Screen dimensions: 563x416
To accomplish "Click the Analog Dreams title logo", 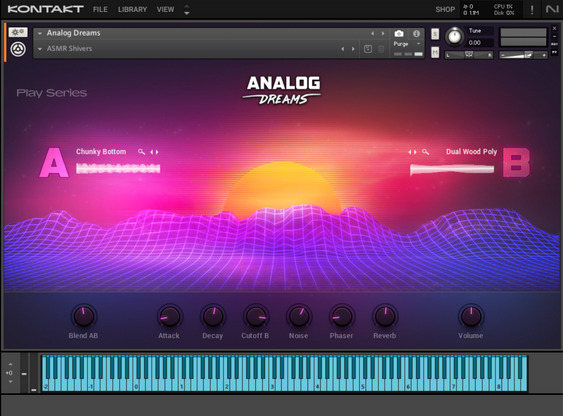I will (282, 90).
